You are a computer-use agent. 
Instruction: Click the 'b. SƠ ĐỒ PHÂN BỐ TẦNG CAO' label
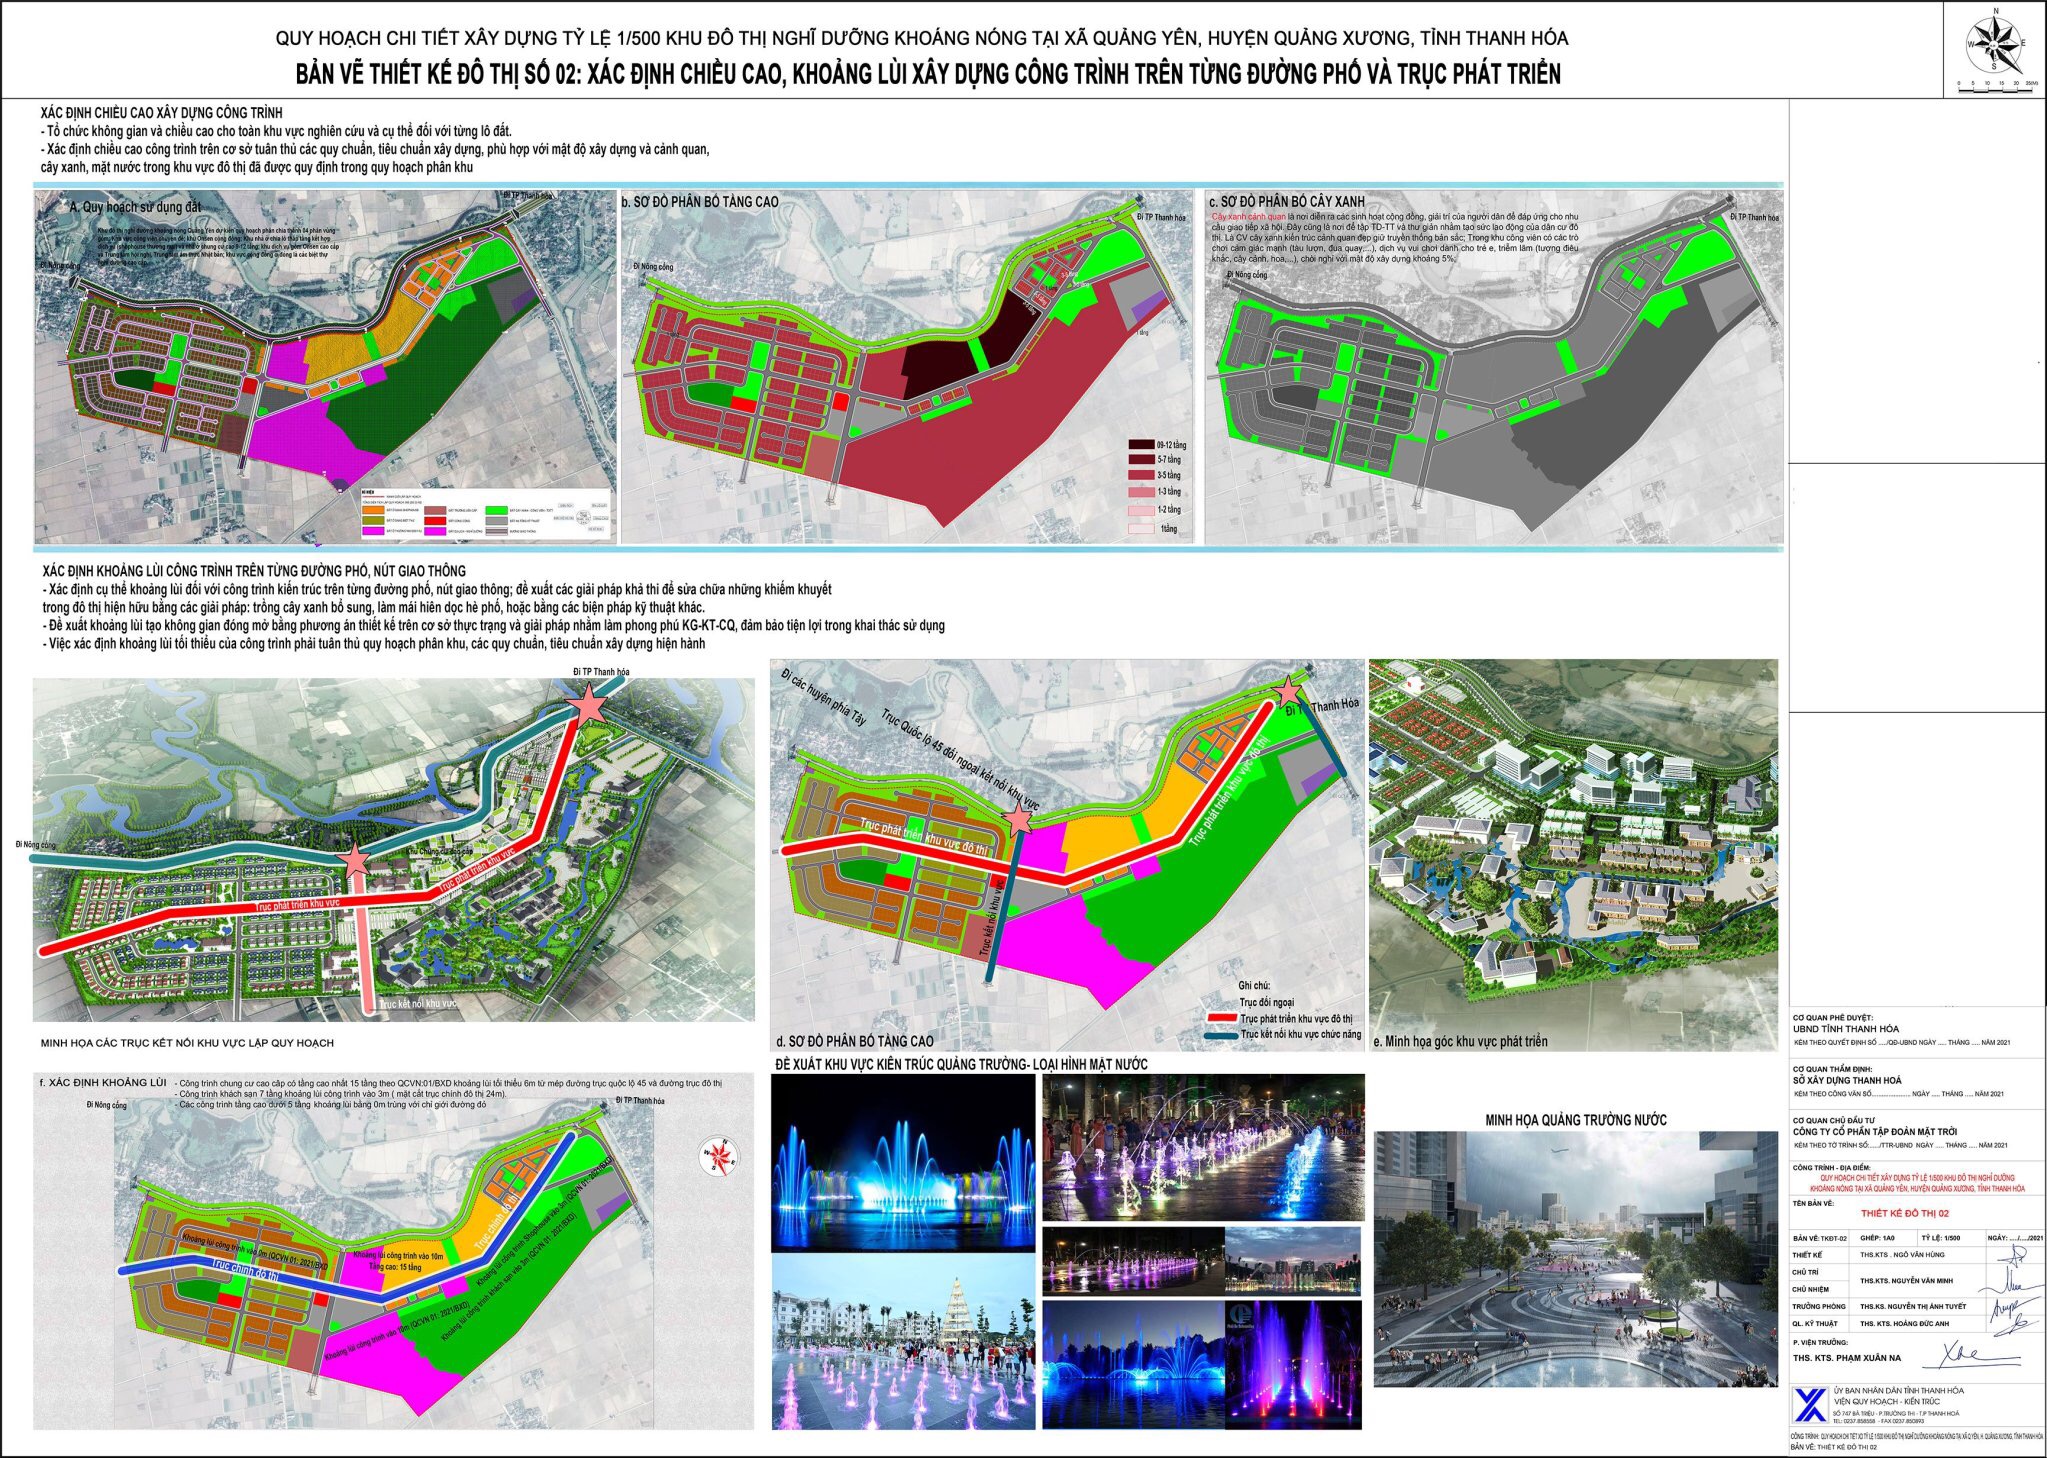(x=700, y=202)
